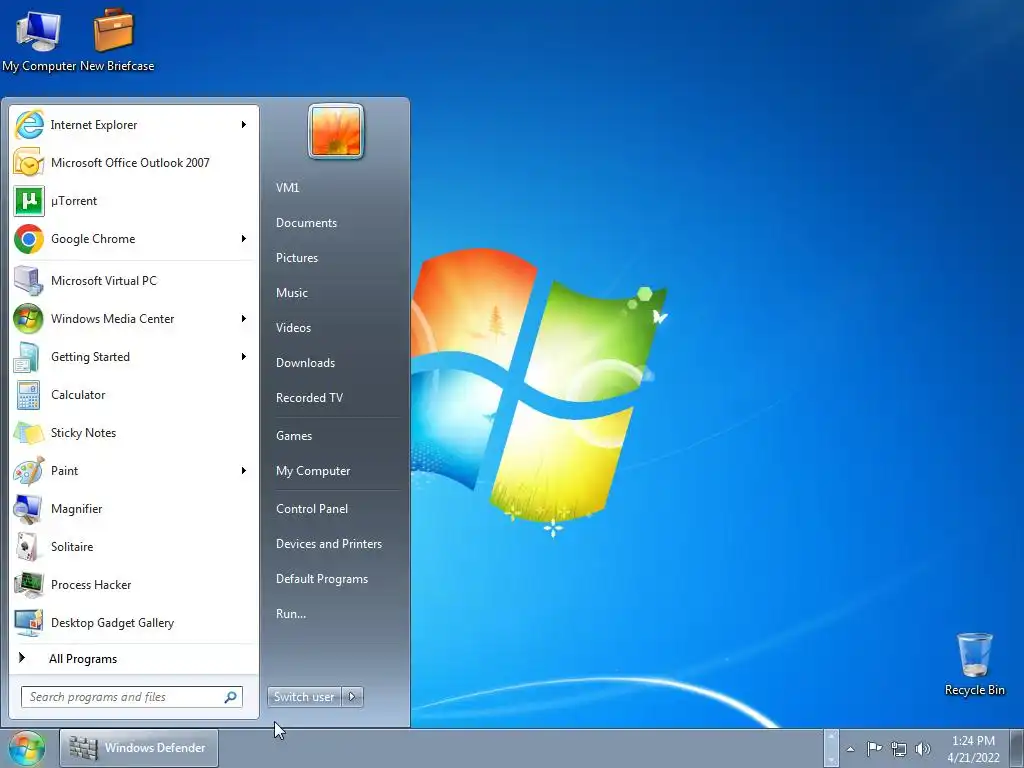Open Internet Explorer from Start menu icon
The width and height of the screenshot is (1024, 768).
(29, 125)
